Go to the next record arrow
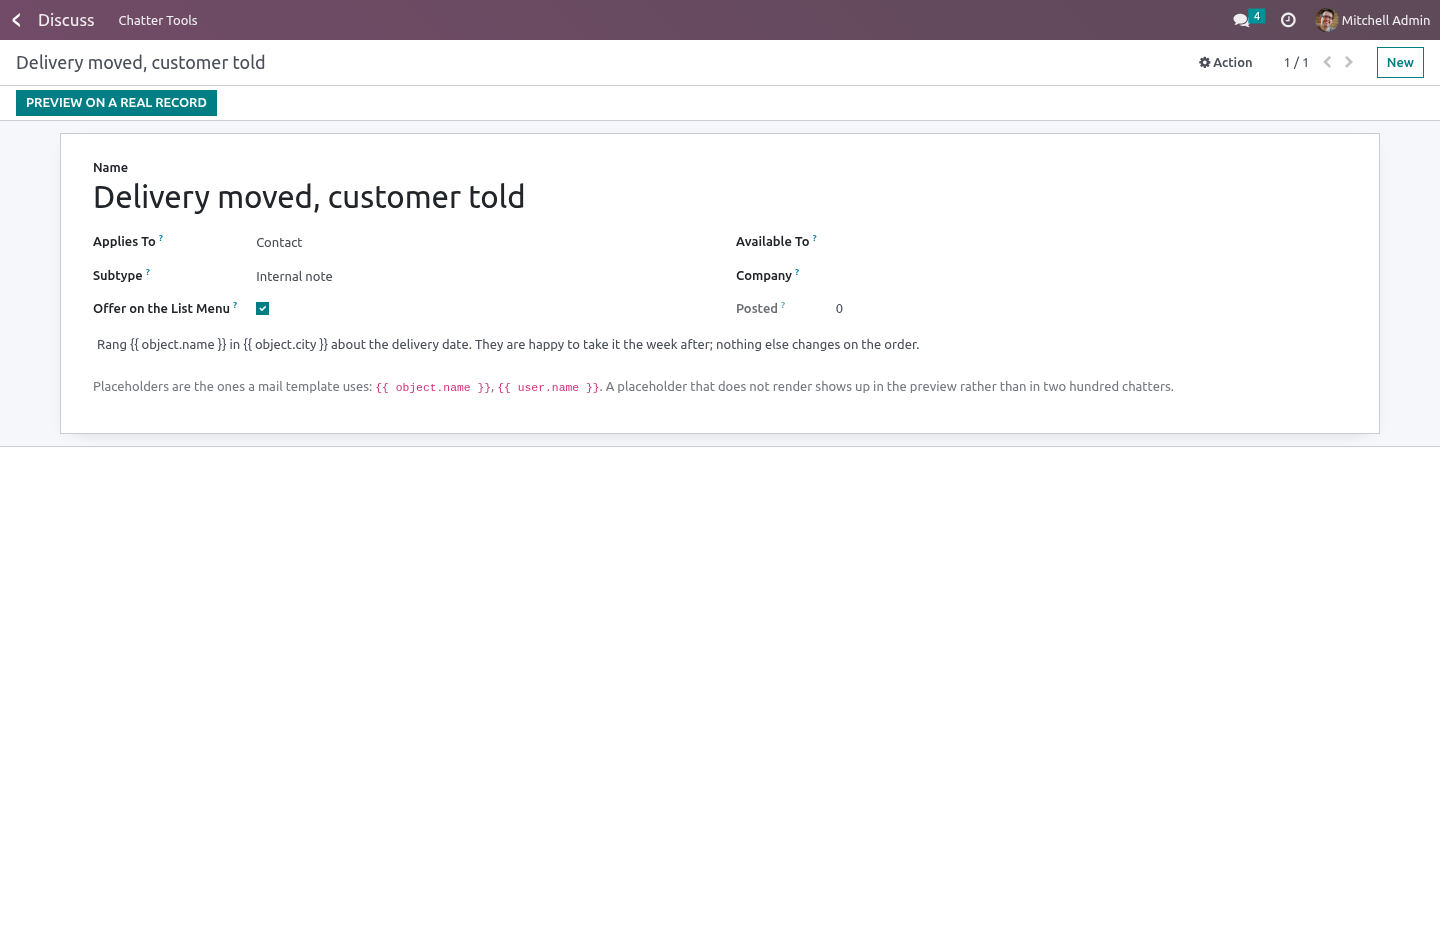Screen dimensions: 1440x940 [1349, 62]
